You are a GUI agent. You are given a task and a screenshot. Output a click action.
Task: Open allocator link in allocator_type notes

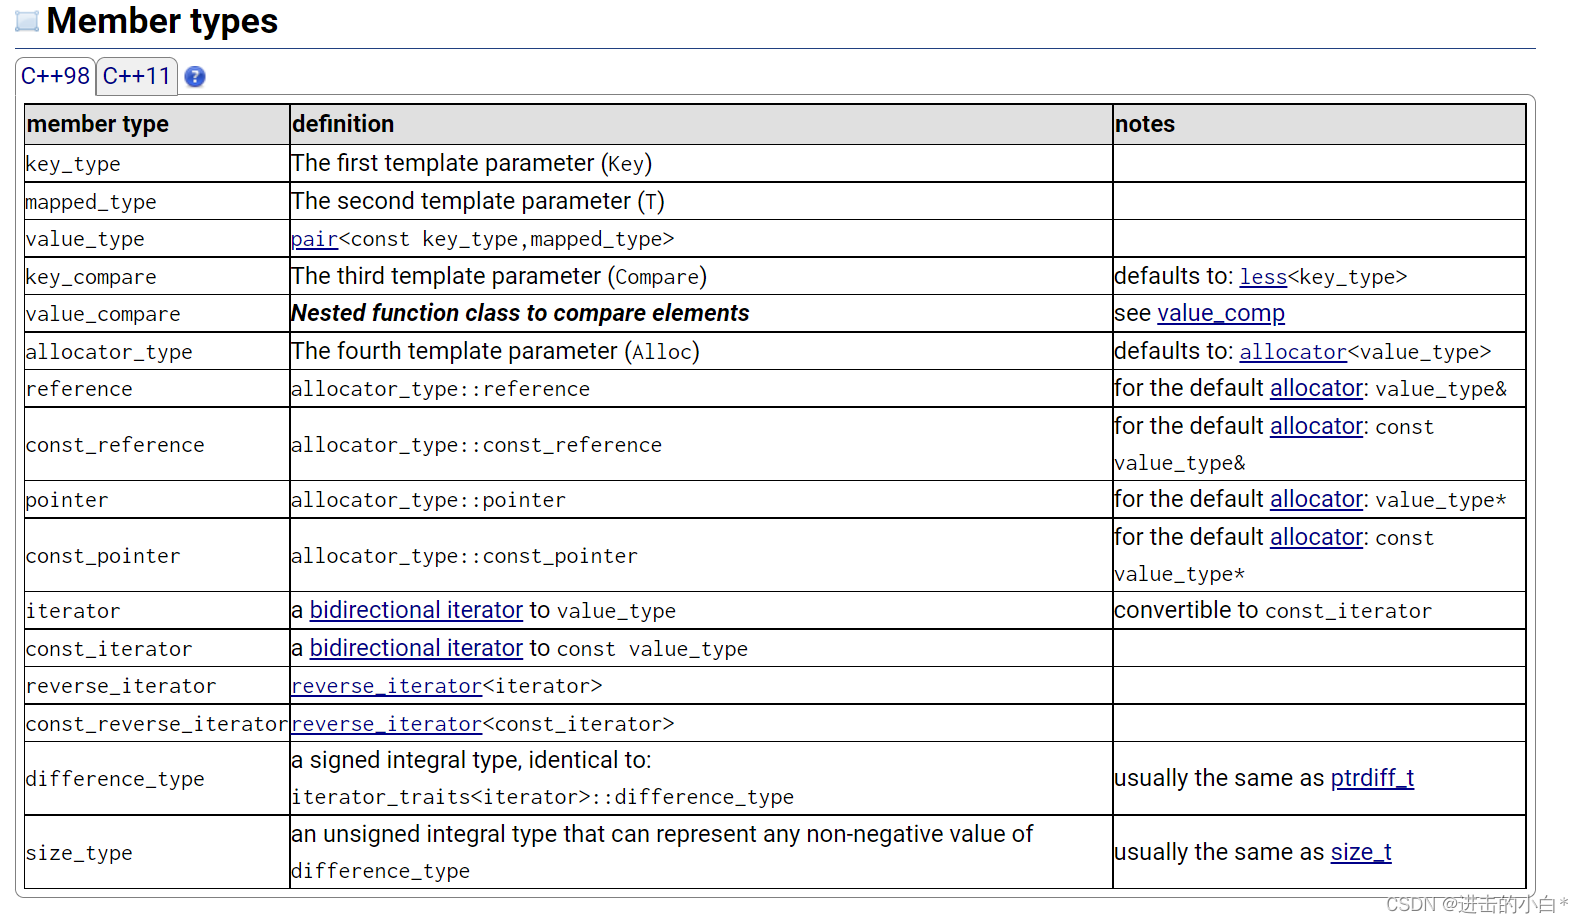coord(1293,352)
